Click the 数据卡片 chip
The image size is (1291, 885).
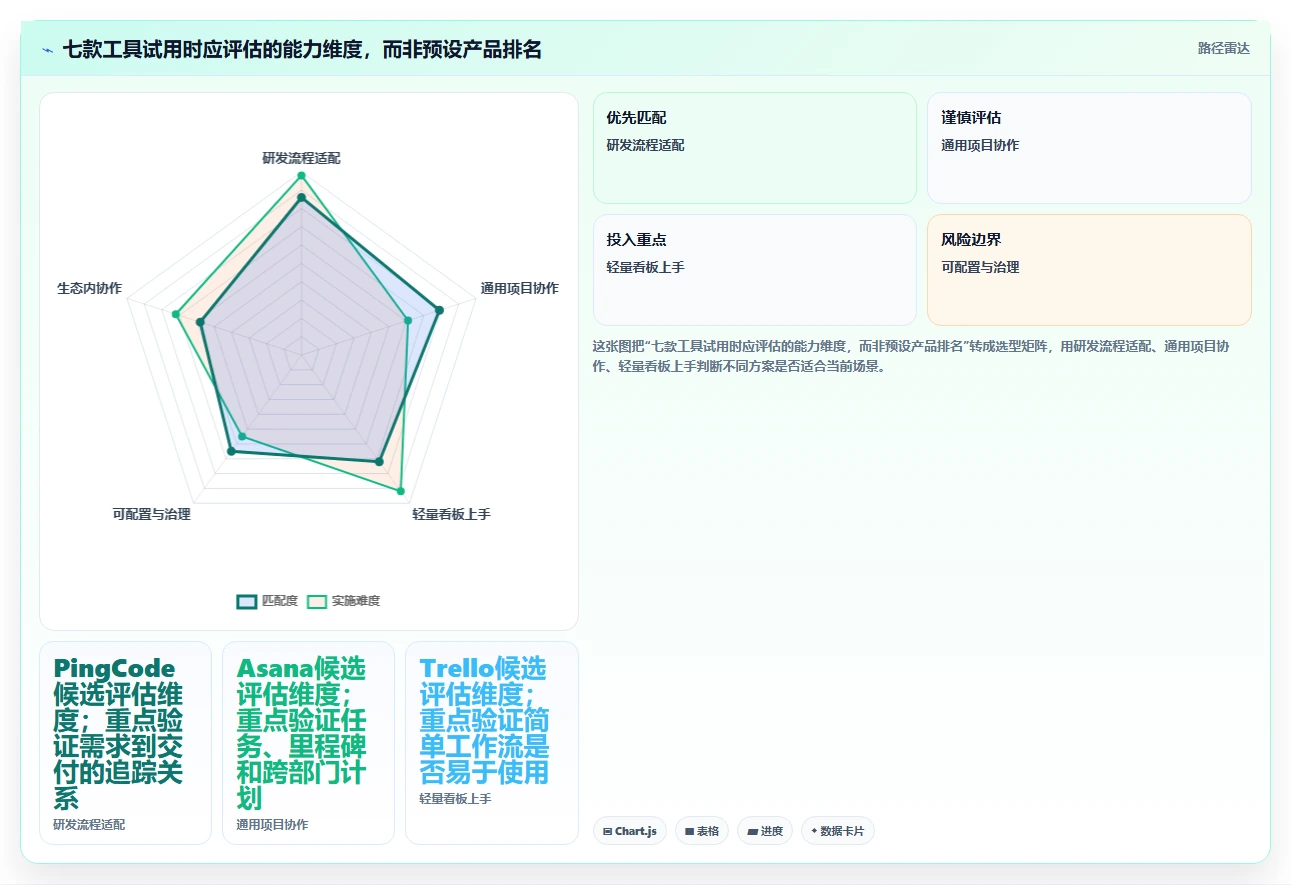coord(838,831)
